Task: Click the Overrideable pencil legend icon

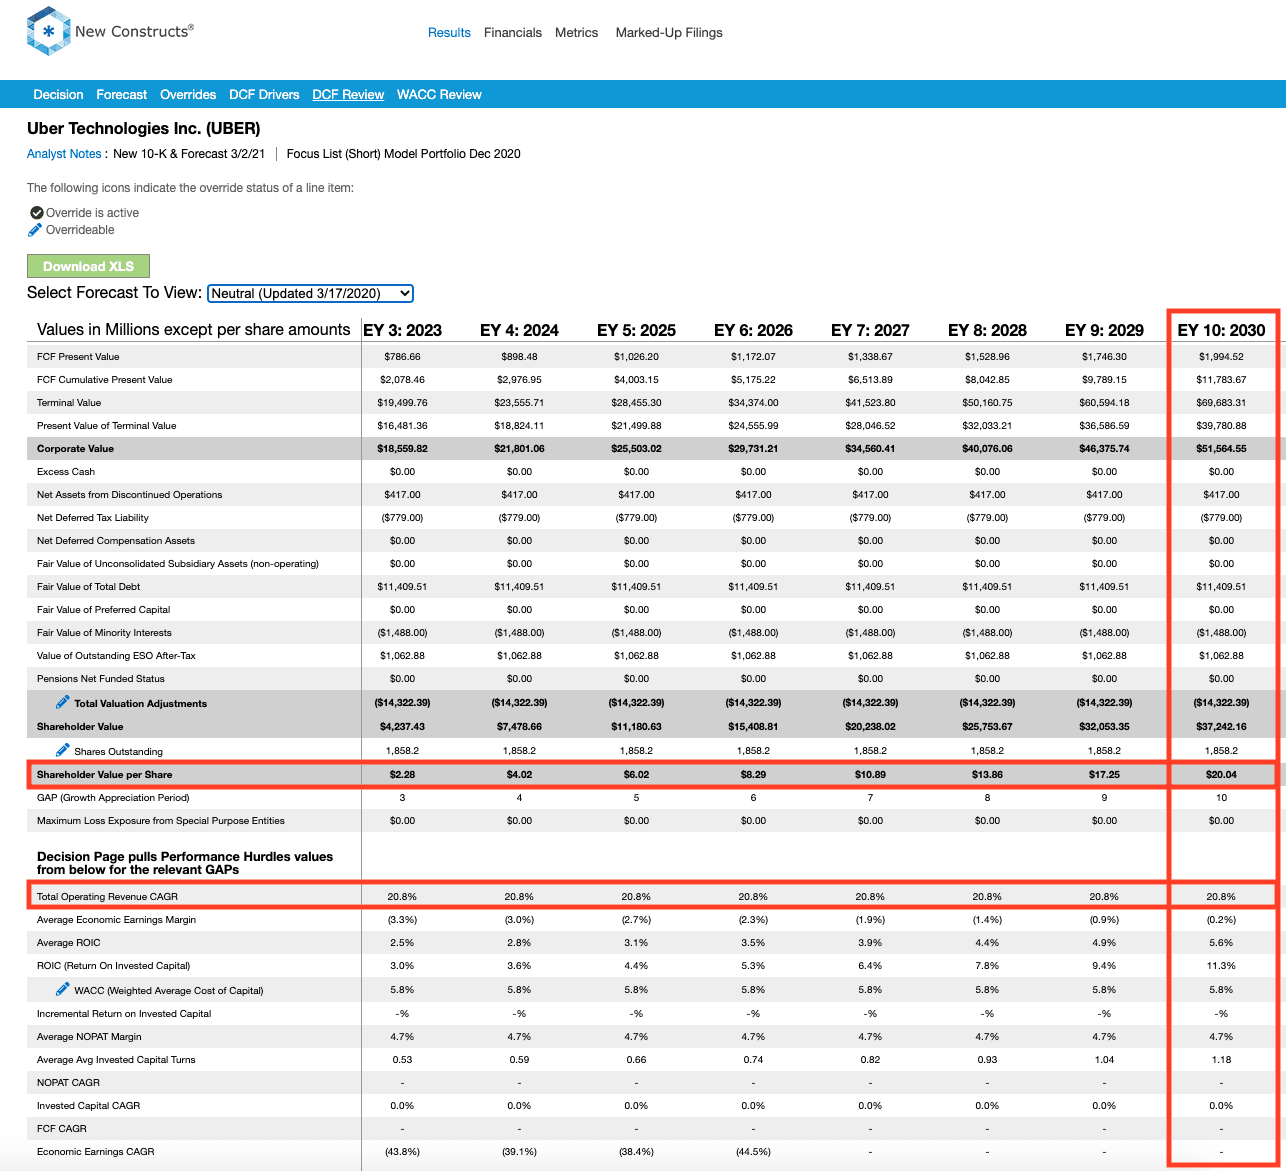Action: point(36,230)
